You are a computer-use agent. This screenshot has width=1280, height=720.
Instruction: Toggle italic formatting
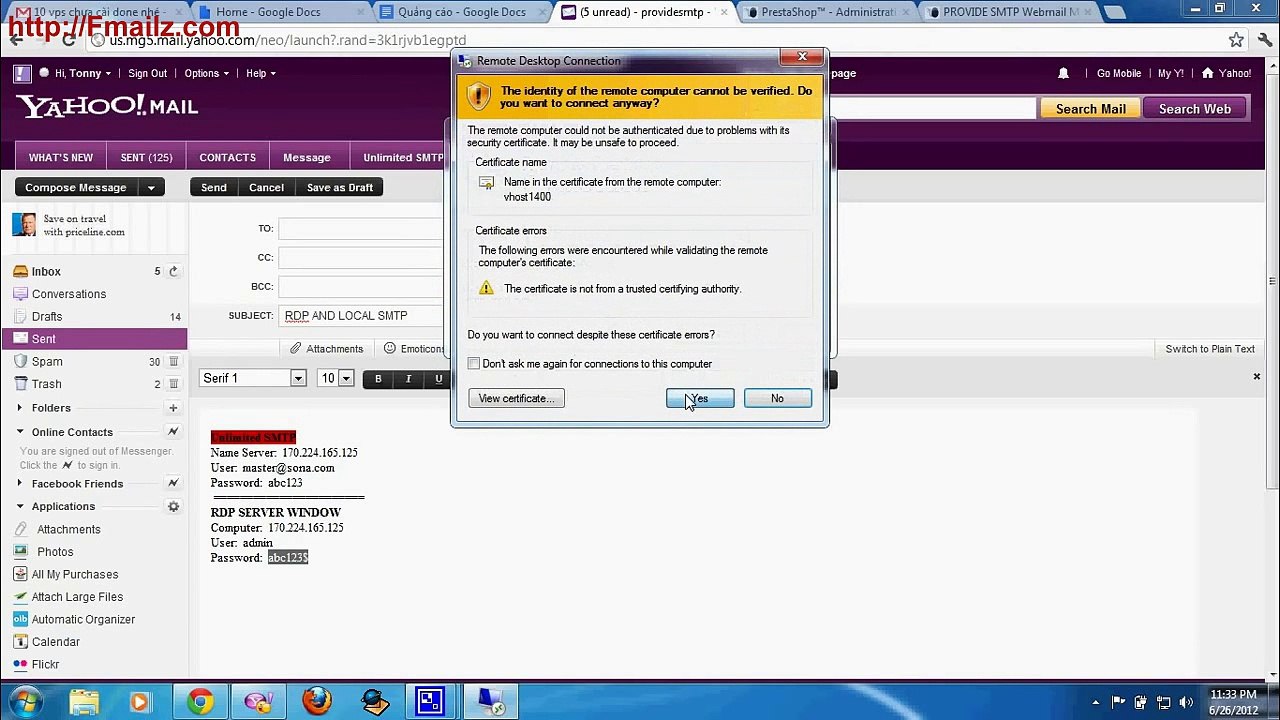(408, 379)
